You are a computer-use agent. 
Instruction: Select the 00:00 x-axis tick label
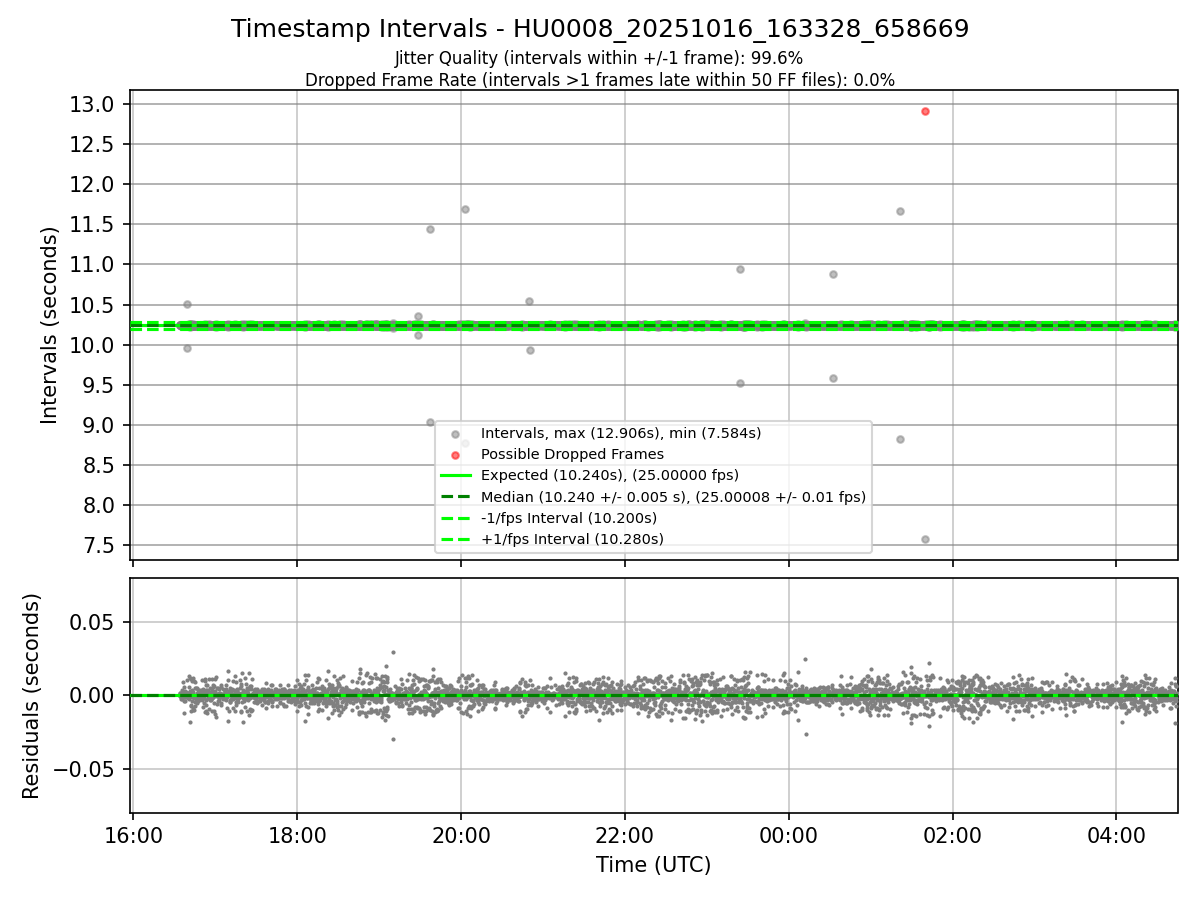click(789, 834)
